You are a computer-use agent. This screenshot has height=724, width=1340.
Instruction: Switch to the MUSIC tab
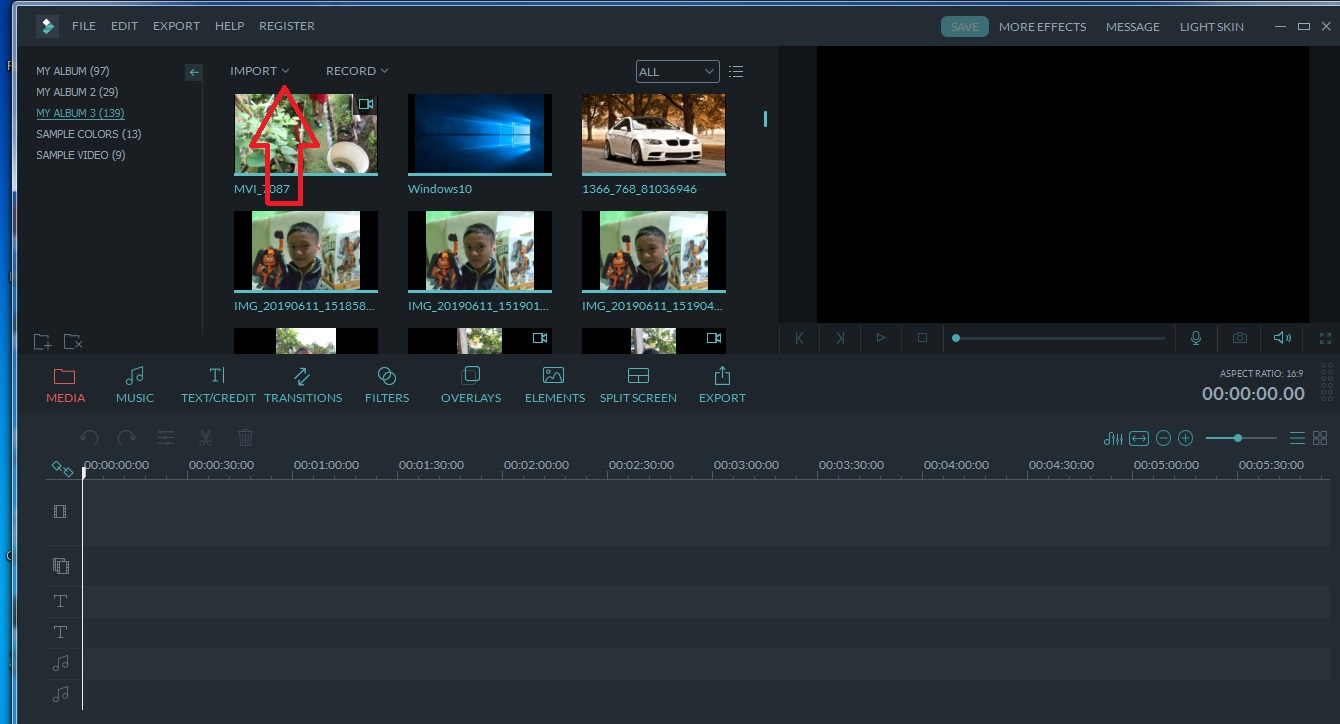tap(135, 385)
